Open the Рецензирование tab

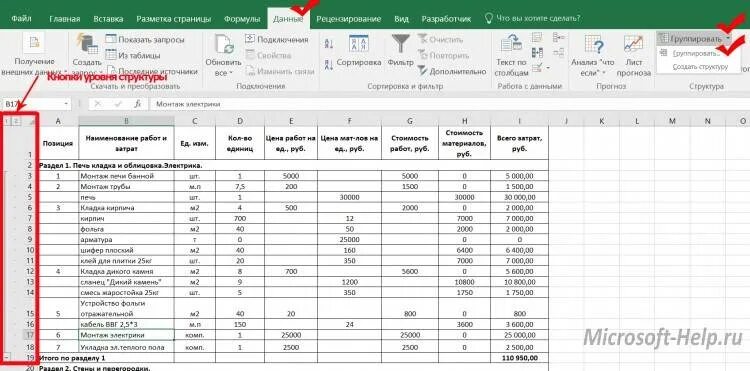click(x=349, y=19)
